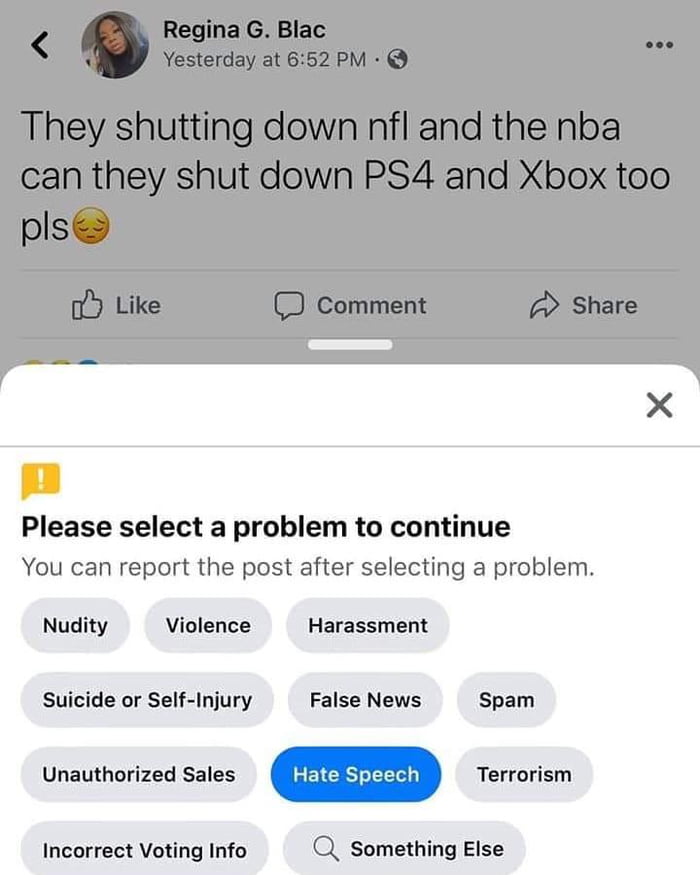Select the Violence problem chip
The height and width of the screenshot is (875, 700).
click(x=208, y=625)
